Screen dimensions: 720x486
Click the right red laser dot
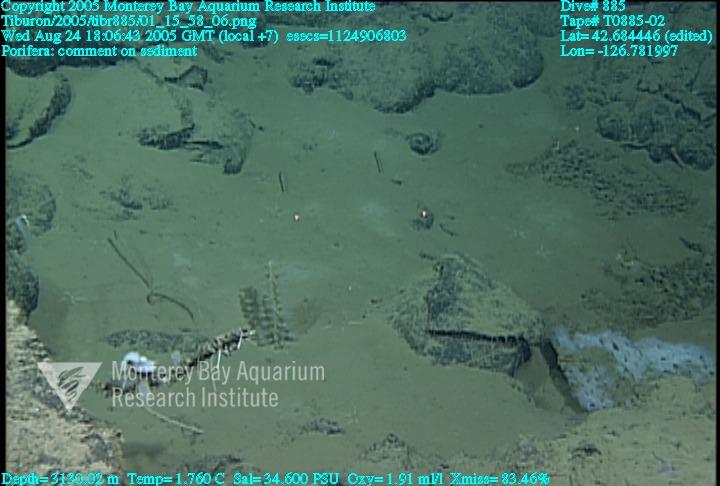[424, 212]
